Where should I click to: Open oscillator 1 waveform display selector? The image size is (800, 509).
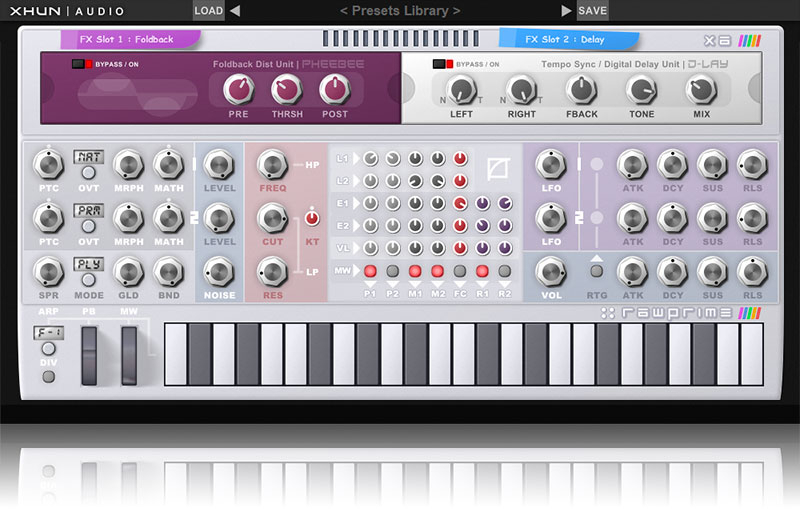tap(87, 157)
